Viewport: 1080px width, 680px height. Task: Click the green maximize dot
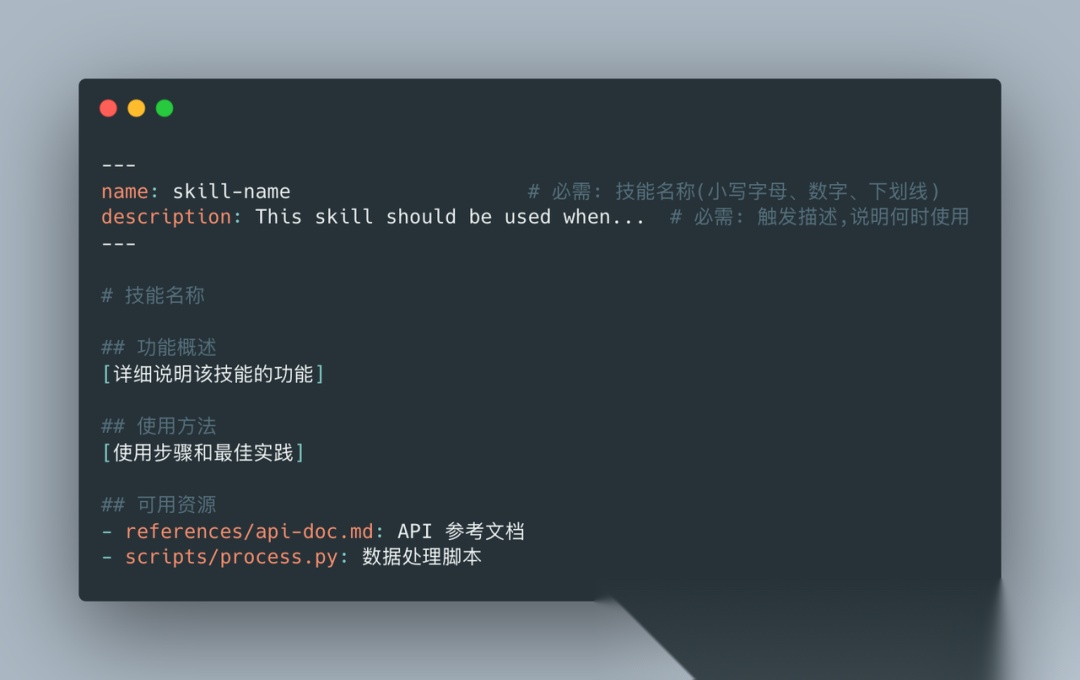(x=165, y=108)
